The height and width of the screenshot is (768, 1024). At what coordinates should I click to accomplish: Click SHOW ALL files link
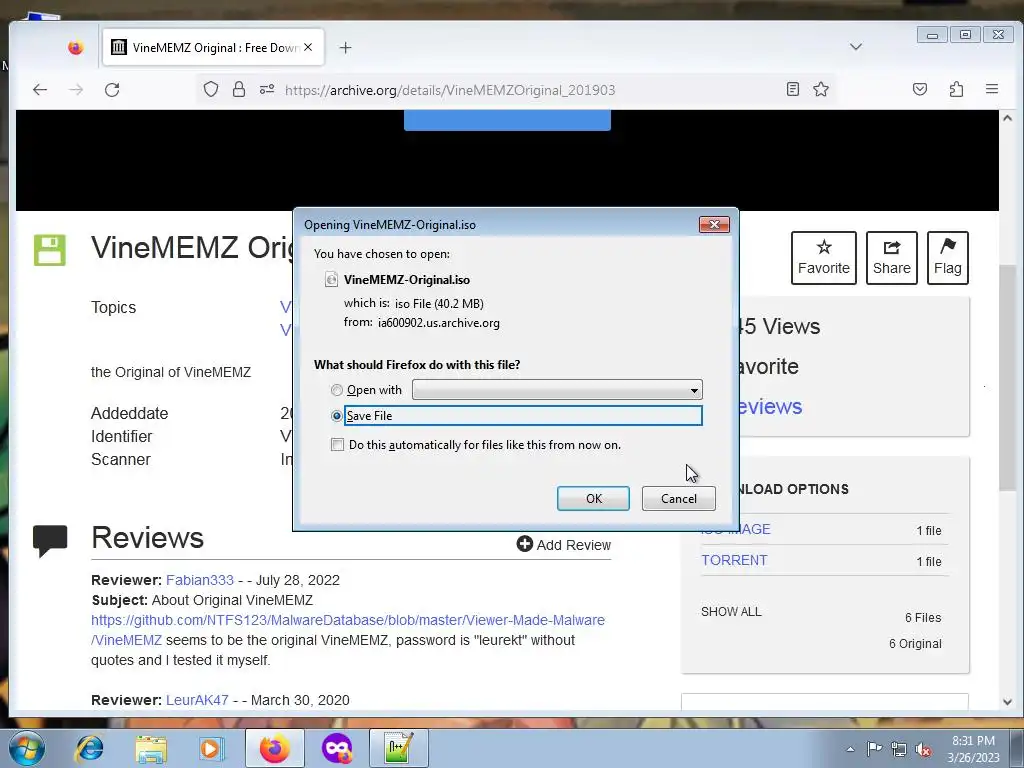point(731,612)
